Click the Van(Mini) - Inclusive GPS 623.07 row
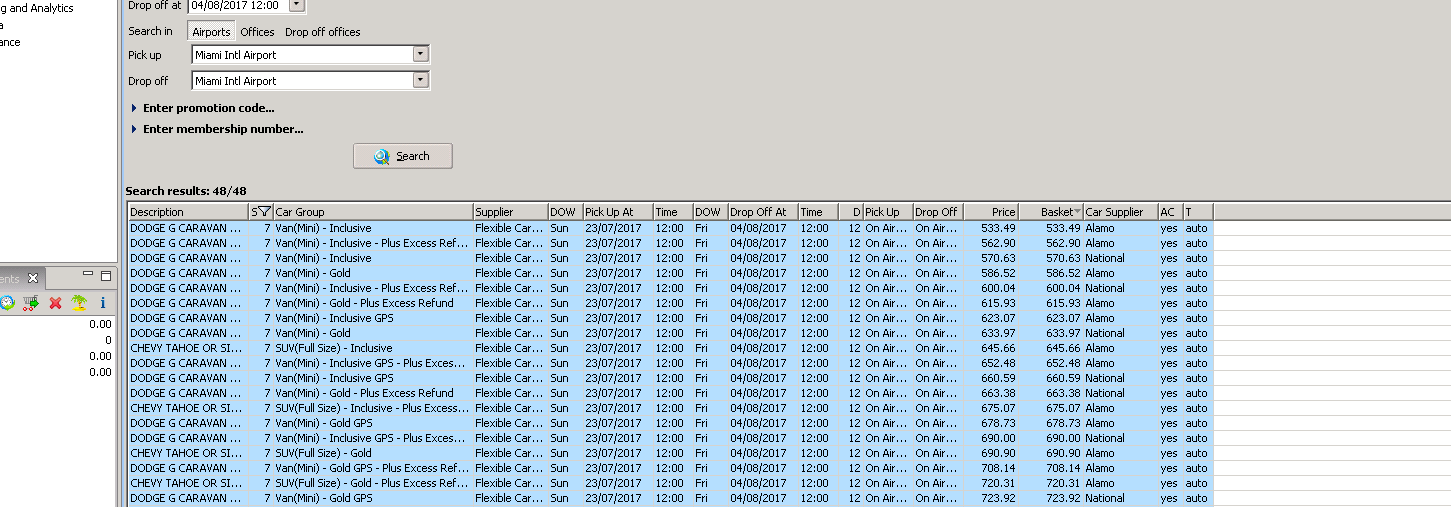Image resolution: width=1451 pixels, height=507 pixels. [x=670, y=318]
